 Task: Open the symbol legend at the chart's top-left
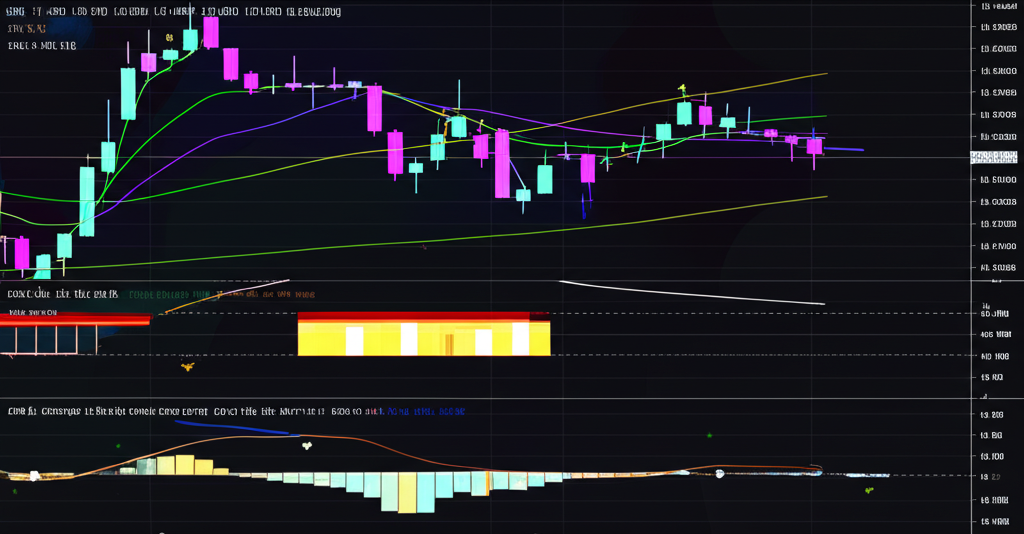click(174, 12)
